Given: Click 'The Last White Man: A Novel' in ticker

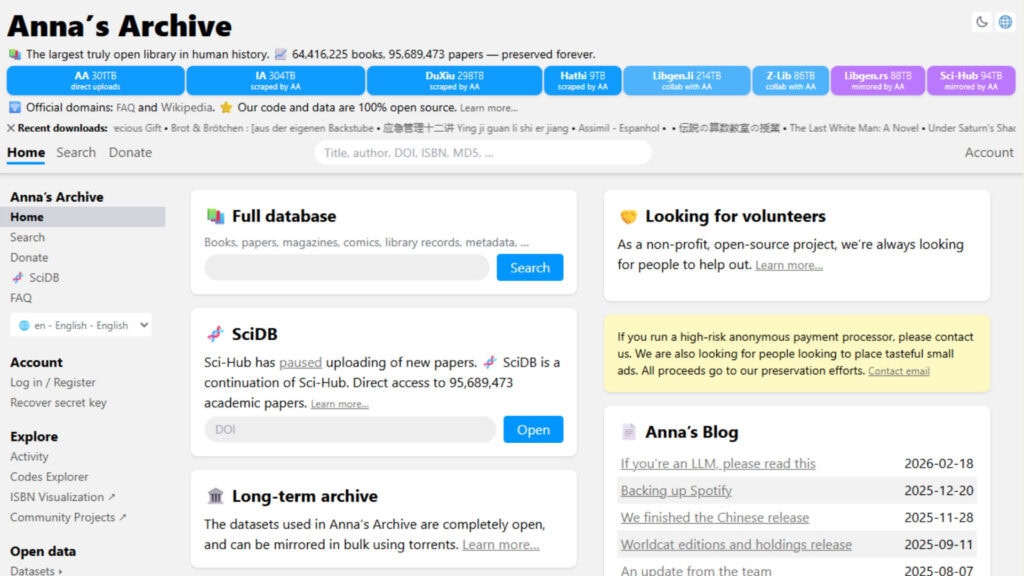Looking at the screenshot, I should point(854,128).
